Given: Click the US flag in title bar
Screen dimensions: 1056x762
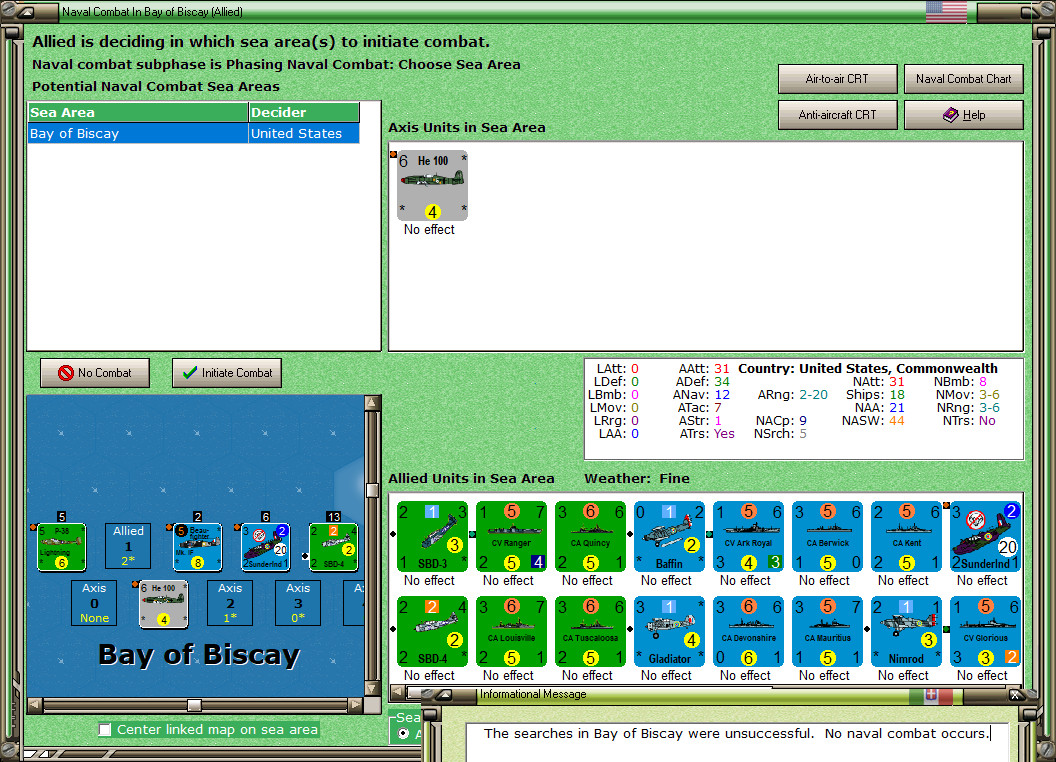Looking at the screenshot, I should (946, 11).
